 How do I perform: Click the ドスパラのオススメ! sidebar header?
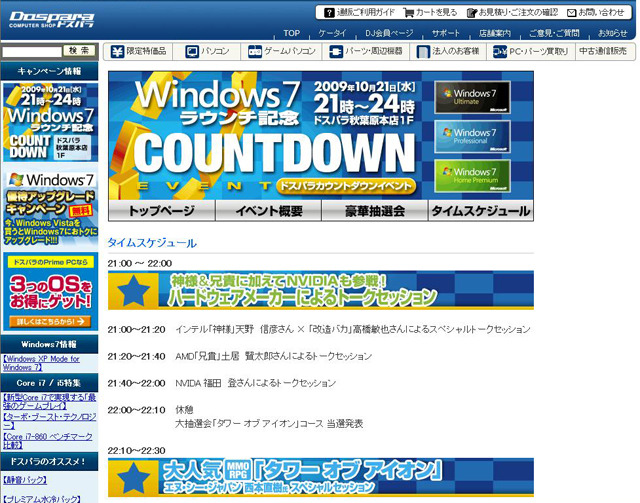pos(49,461)
